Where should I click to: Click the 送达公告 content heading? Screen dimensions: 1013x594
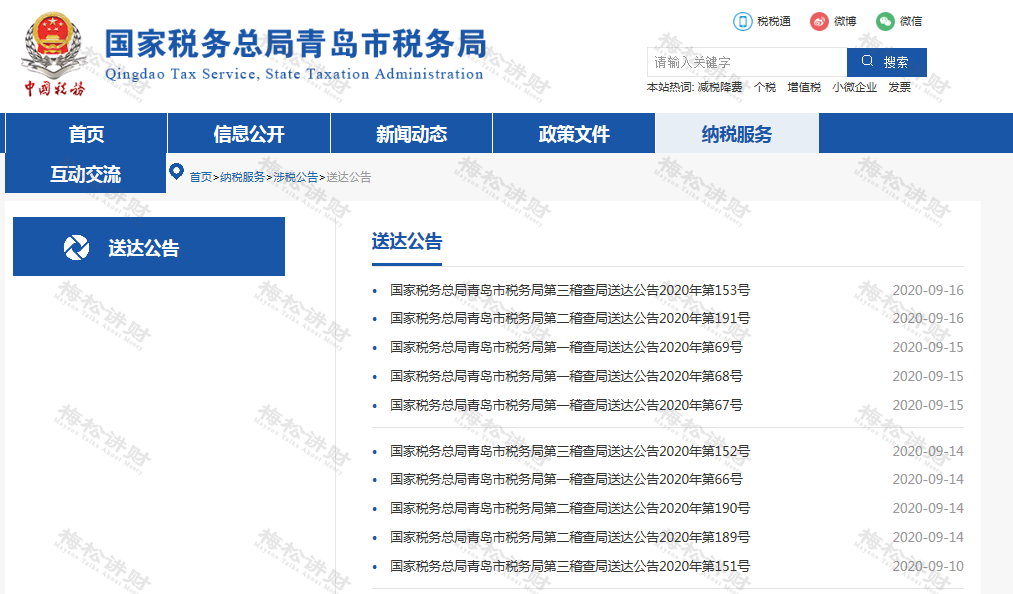(x=407, y=242)
